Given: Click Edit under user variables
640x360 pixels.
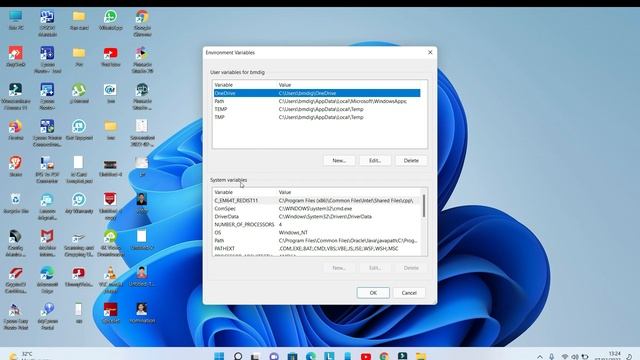Looking at the screenshot, I should tap(375, 160).
